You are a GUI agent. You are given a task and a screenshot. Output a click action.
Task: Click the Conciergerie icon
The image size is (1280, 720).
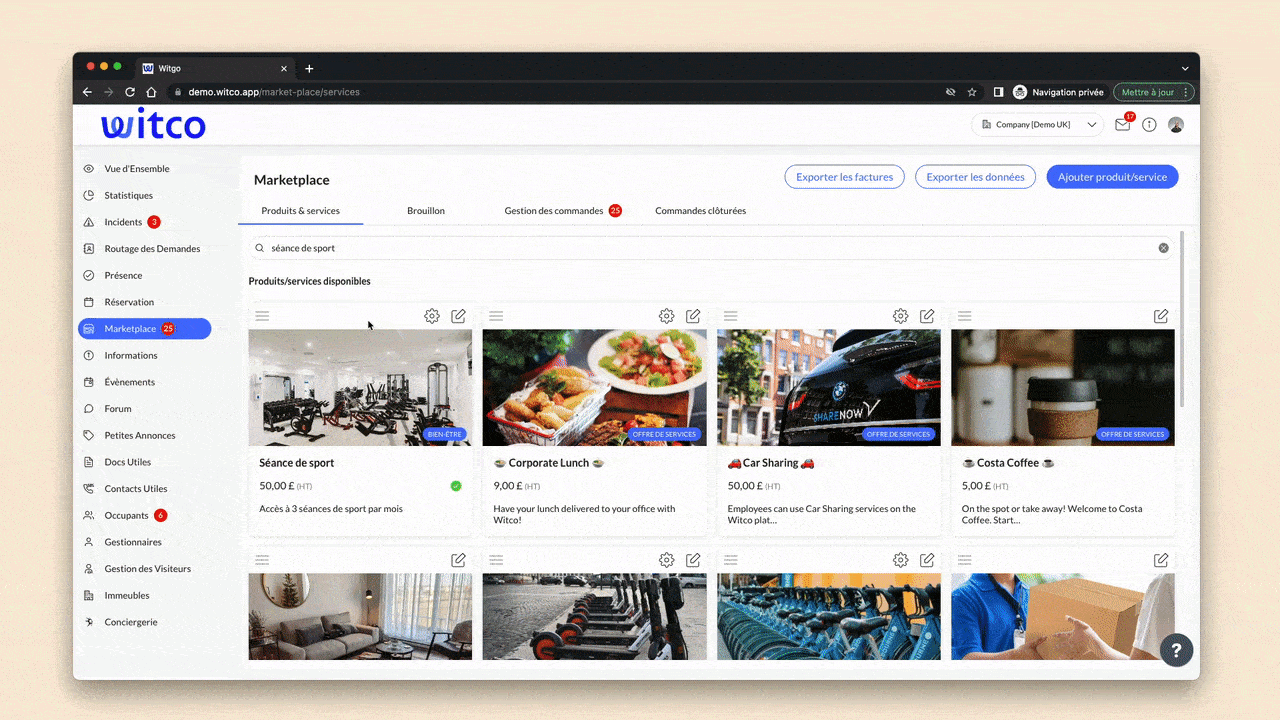(89, 622)
